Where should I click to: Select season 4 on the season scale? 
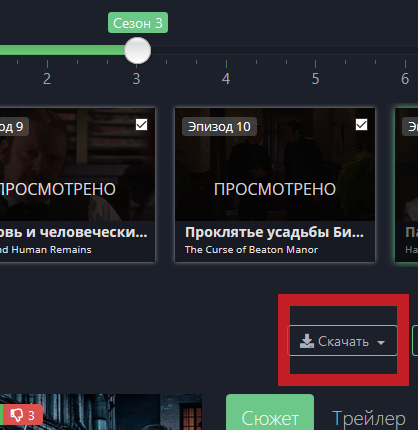[x=226, y=79]
